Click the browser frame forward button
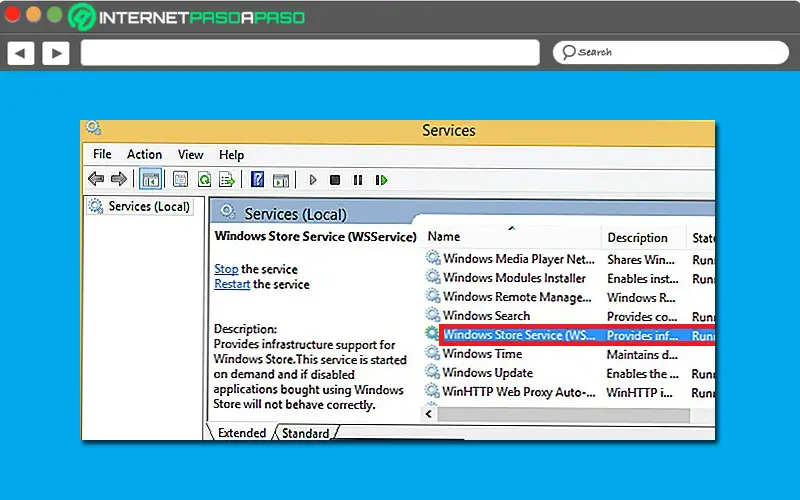Image resolution: width=800 pixels, height=500 pixels. (x=56, y=53)
